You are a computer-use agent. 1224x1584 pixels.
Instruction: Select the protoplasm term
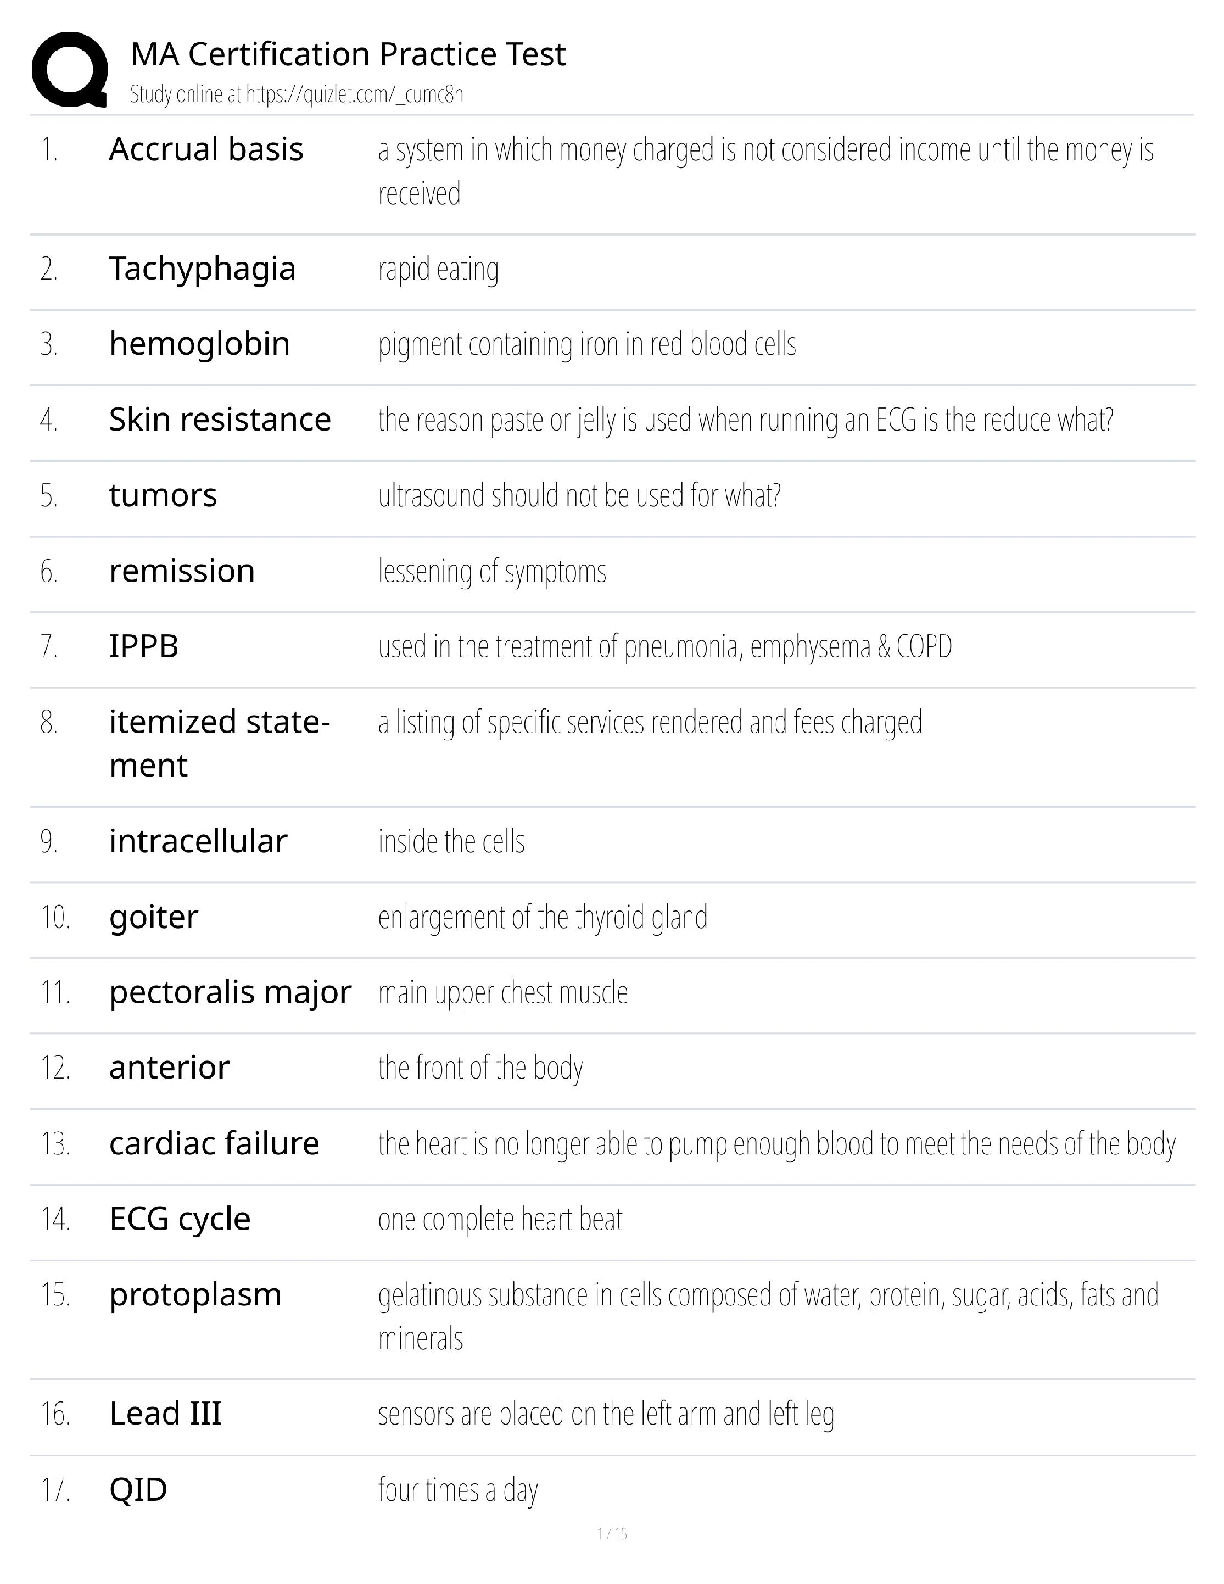(195, 1295)
